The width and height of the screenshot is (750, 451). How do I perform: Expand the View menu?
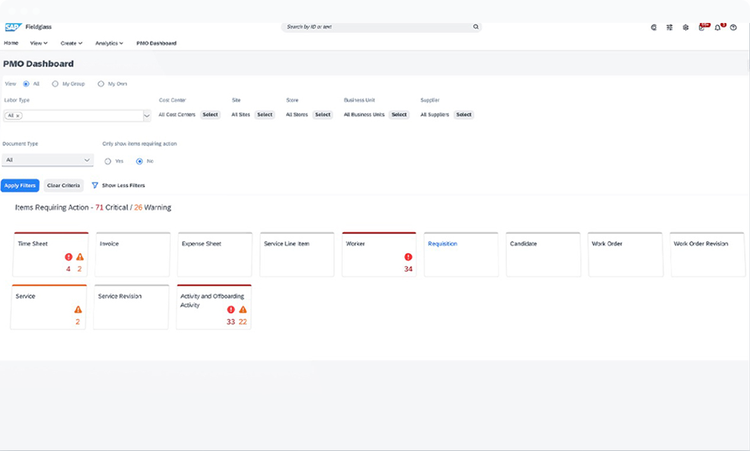(39, 43)
